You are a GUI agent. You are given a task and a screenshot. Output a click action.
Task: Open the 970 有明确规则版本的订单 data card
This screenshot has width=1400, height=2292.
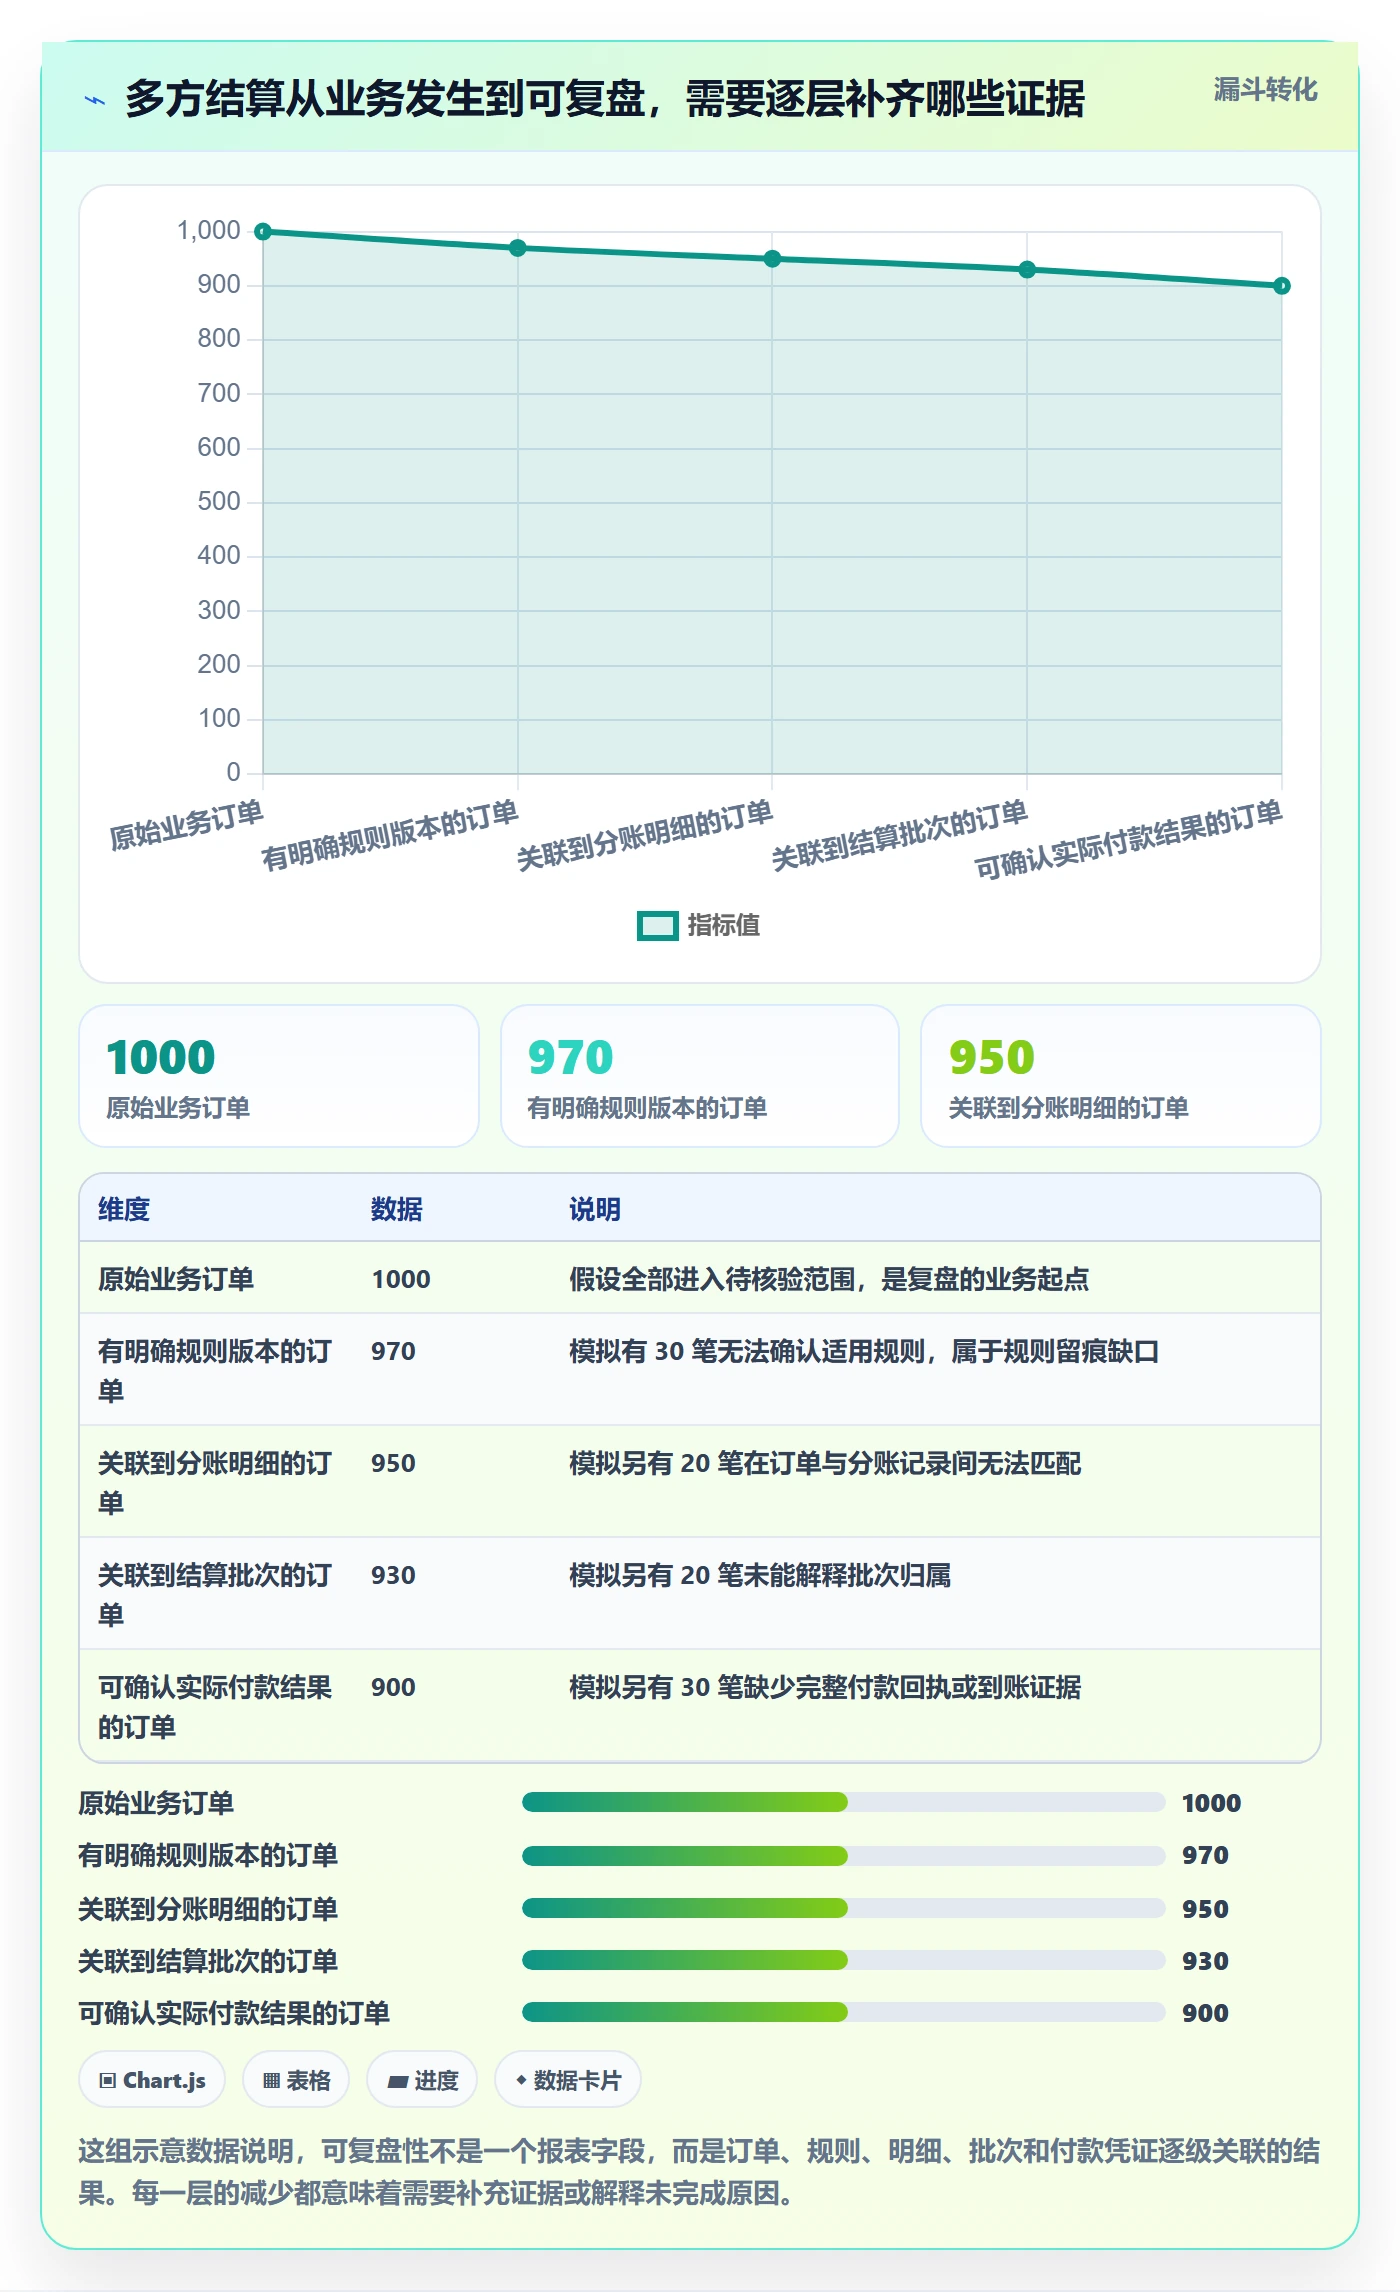click(x=700, y=1076)
